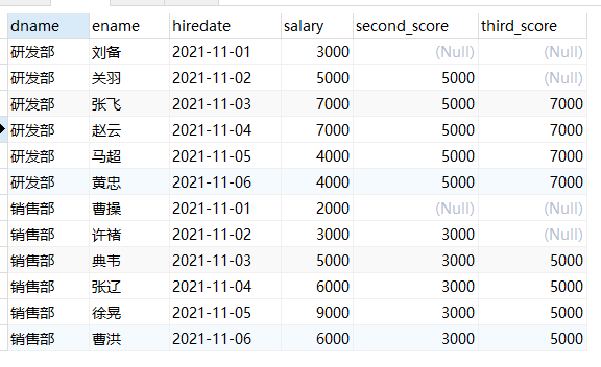Click the hiredate of 关羽's row
601x367 pixels.
coord(225,78)
